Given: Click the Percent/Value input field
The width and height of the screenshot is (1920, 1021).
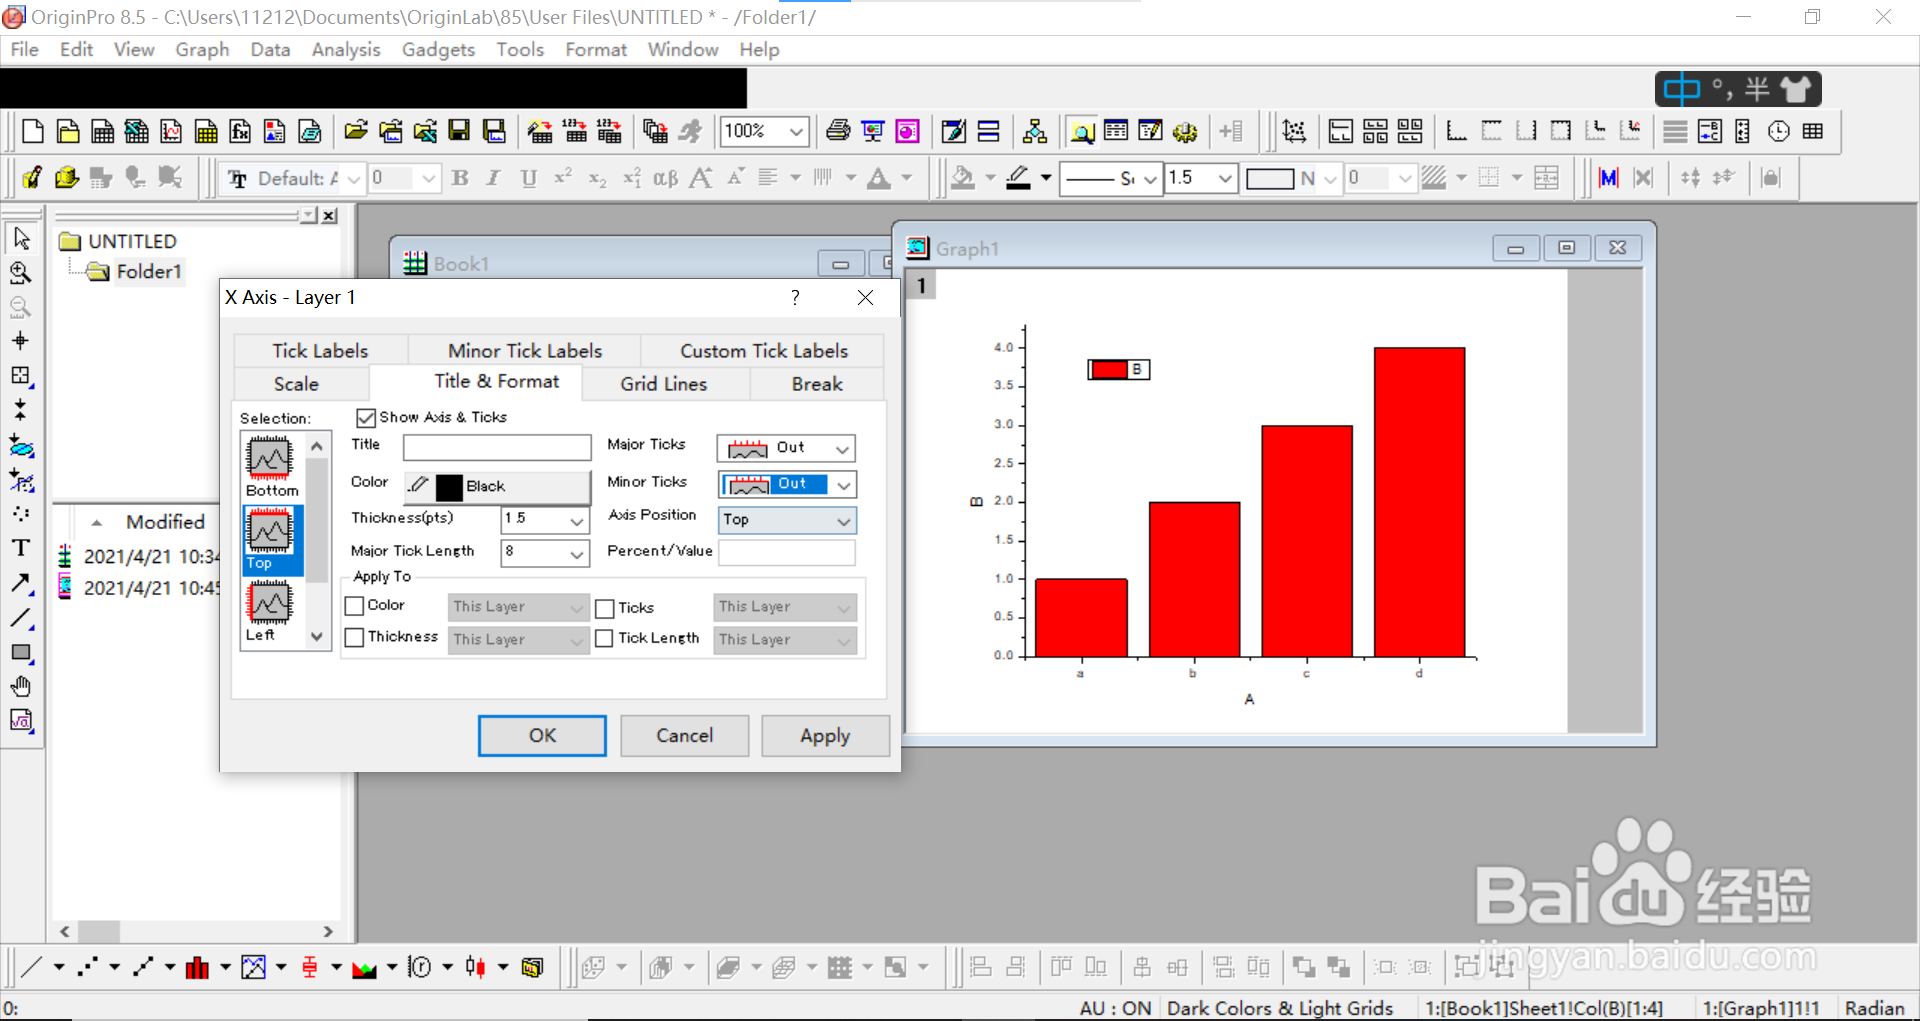Looking at the screenshot, I should coord(787,552).
